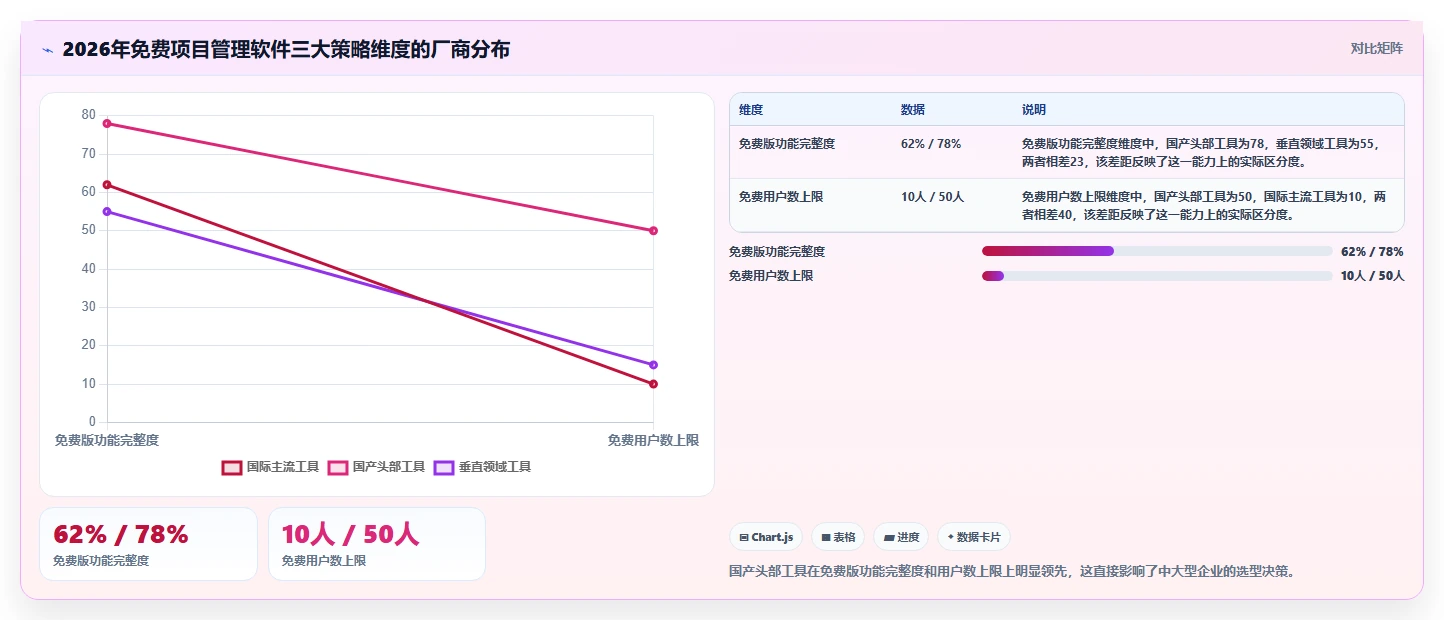
Task: Click the 说明 column header
Action: click(x=1034, y=110)
